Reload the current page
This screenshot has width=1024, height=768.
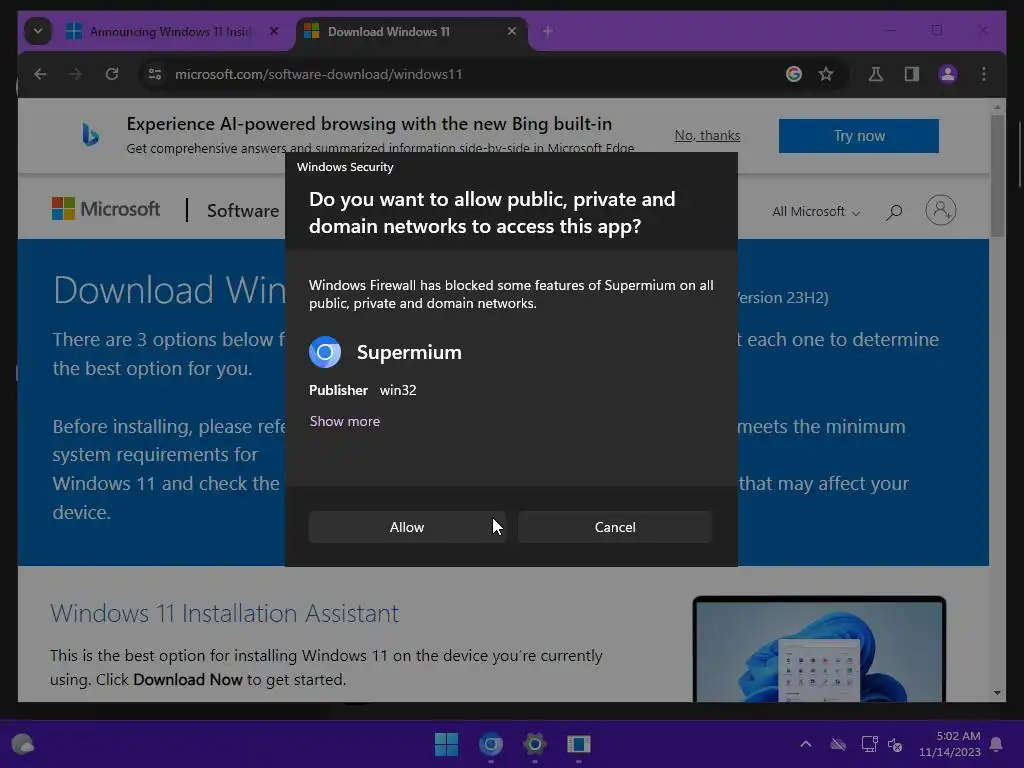[x=112, y=74]
